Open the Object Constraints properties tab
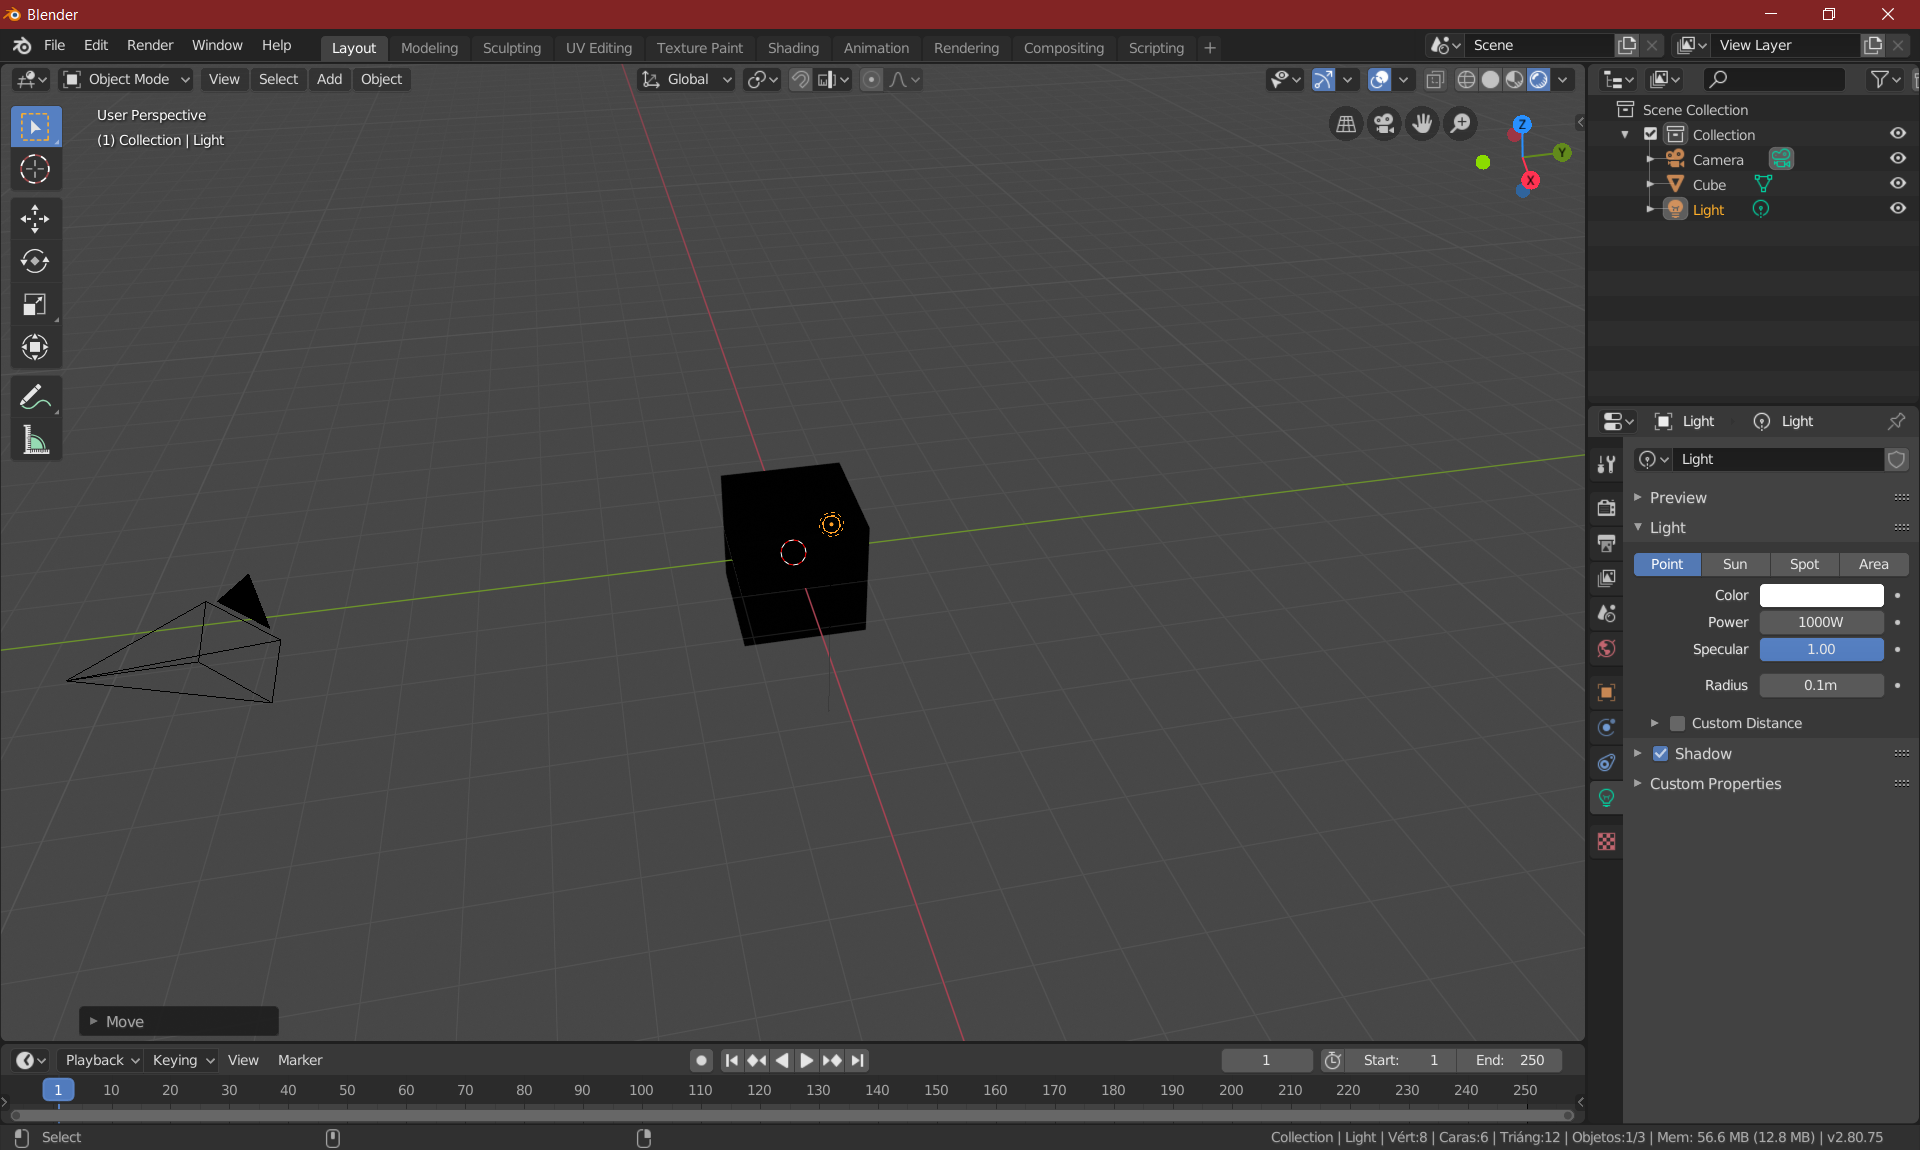This screenshot has height=1150, width=1920. click(1606, 762)
